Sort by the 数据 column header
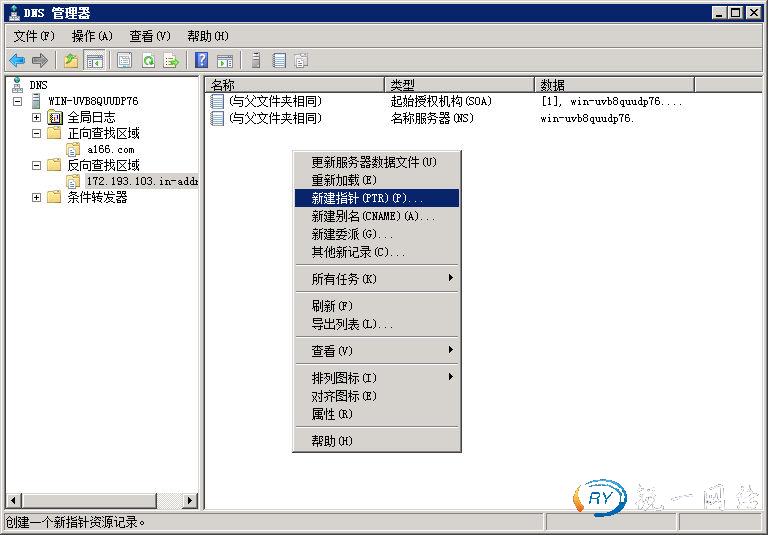The width and height of the screenshot is (768, 535). coord(614,85)
